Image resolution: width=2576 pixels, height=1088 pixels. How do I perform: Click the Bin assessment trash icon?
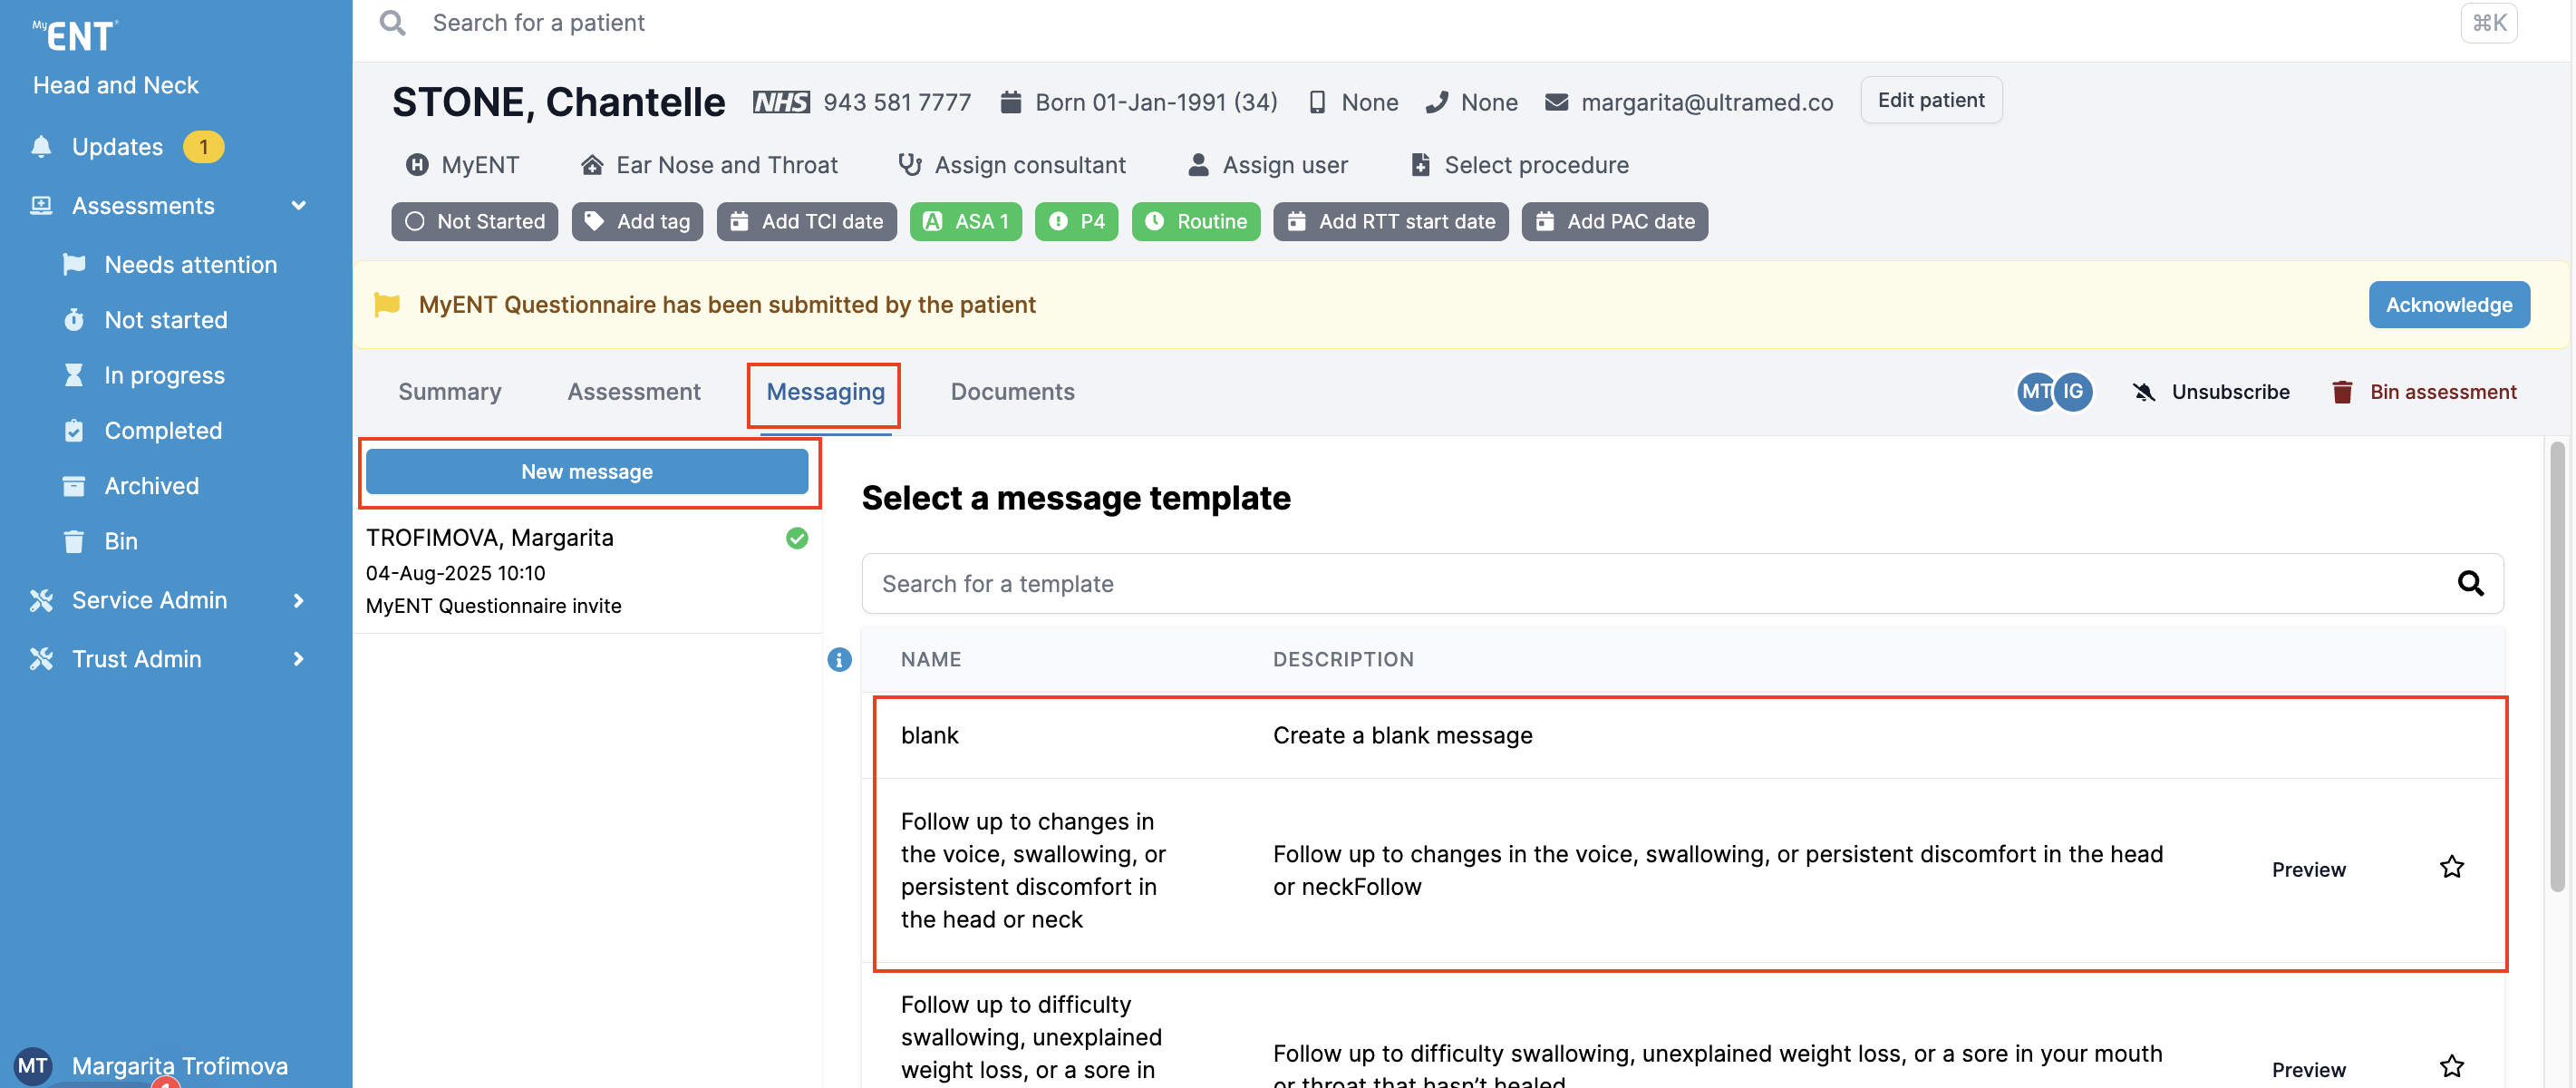point(2342,392)
